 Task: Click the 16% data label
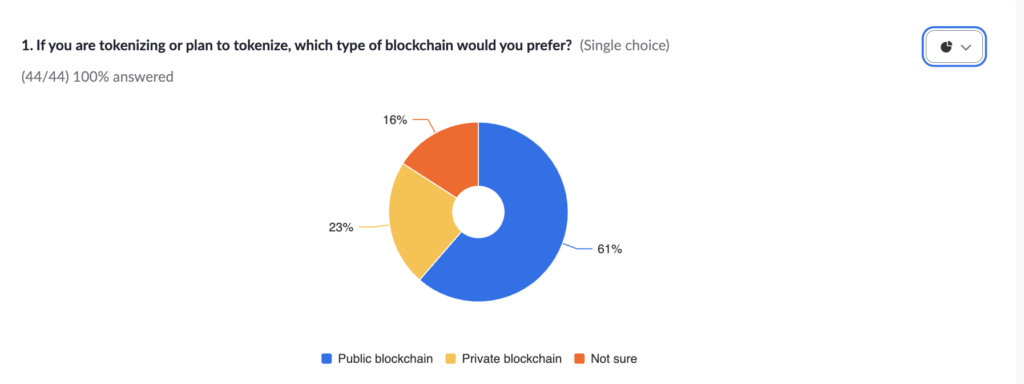click(395, 120)
